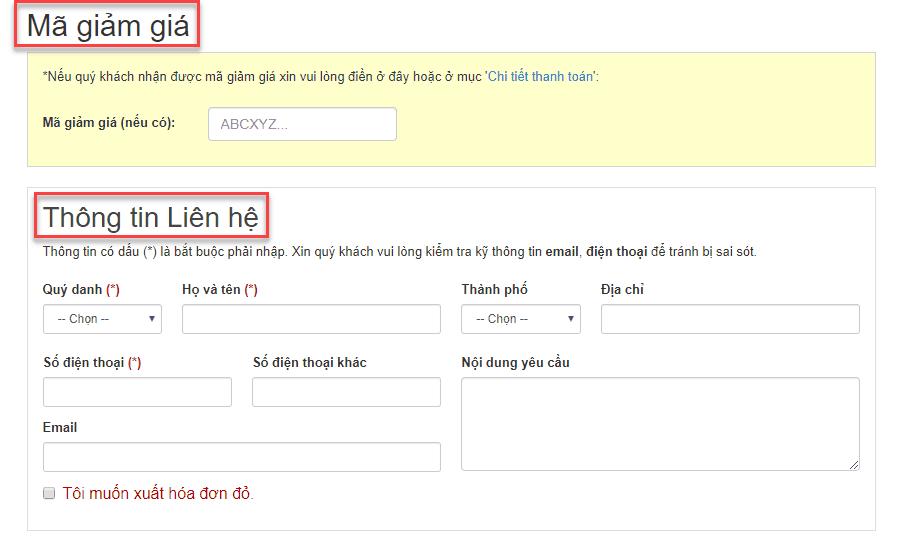Tick the red invoice checkbox
This screenshot has width=901, height=550.
(49, 493)
